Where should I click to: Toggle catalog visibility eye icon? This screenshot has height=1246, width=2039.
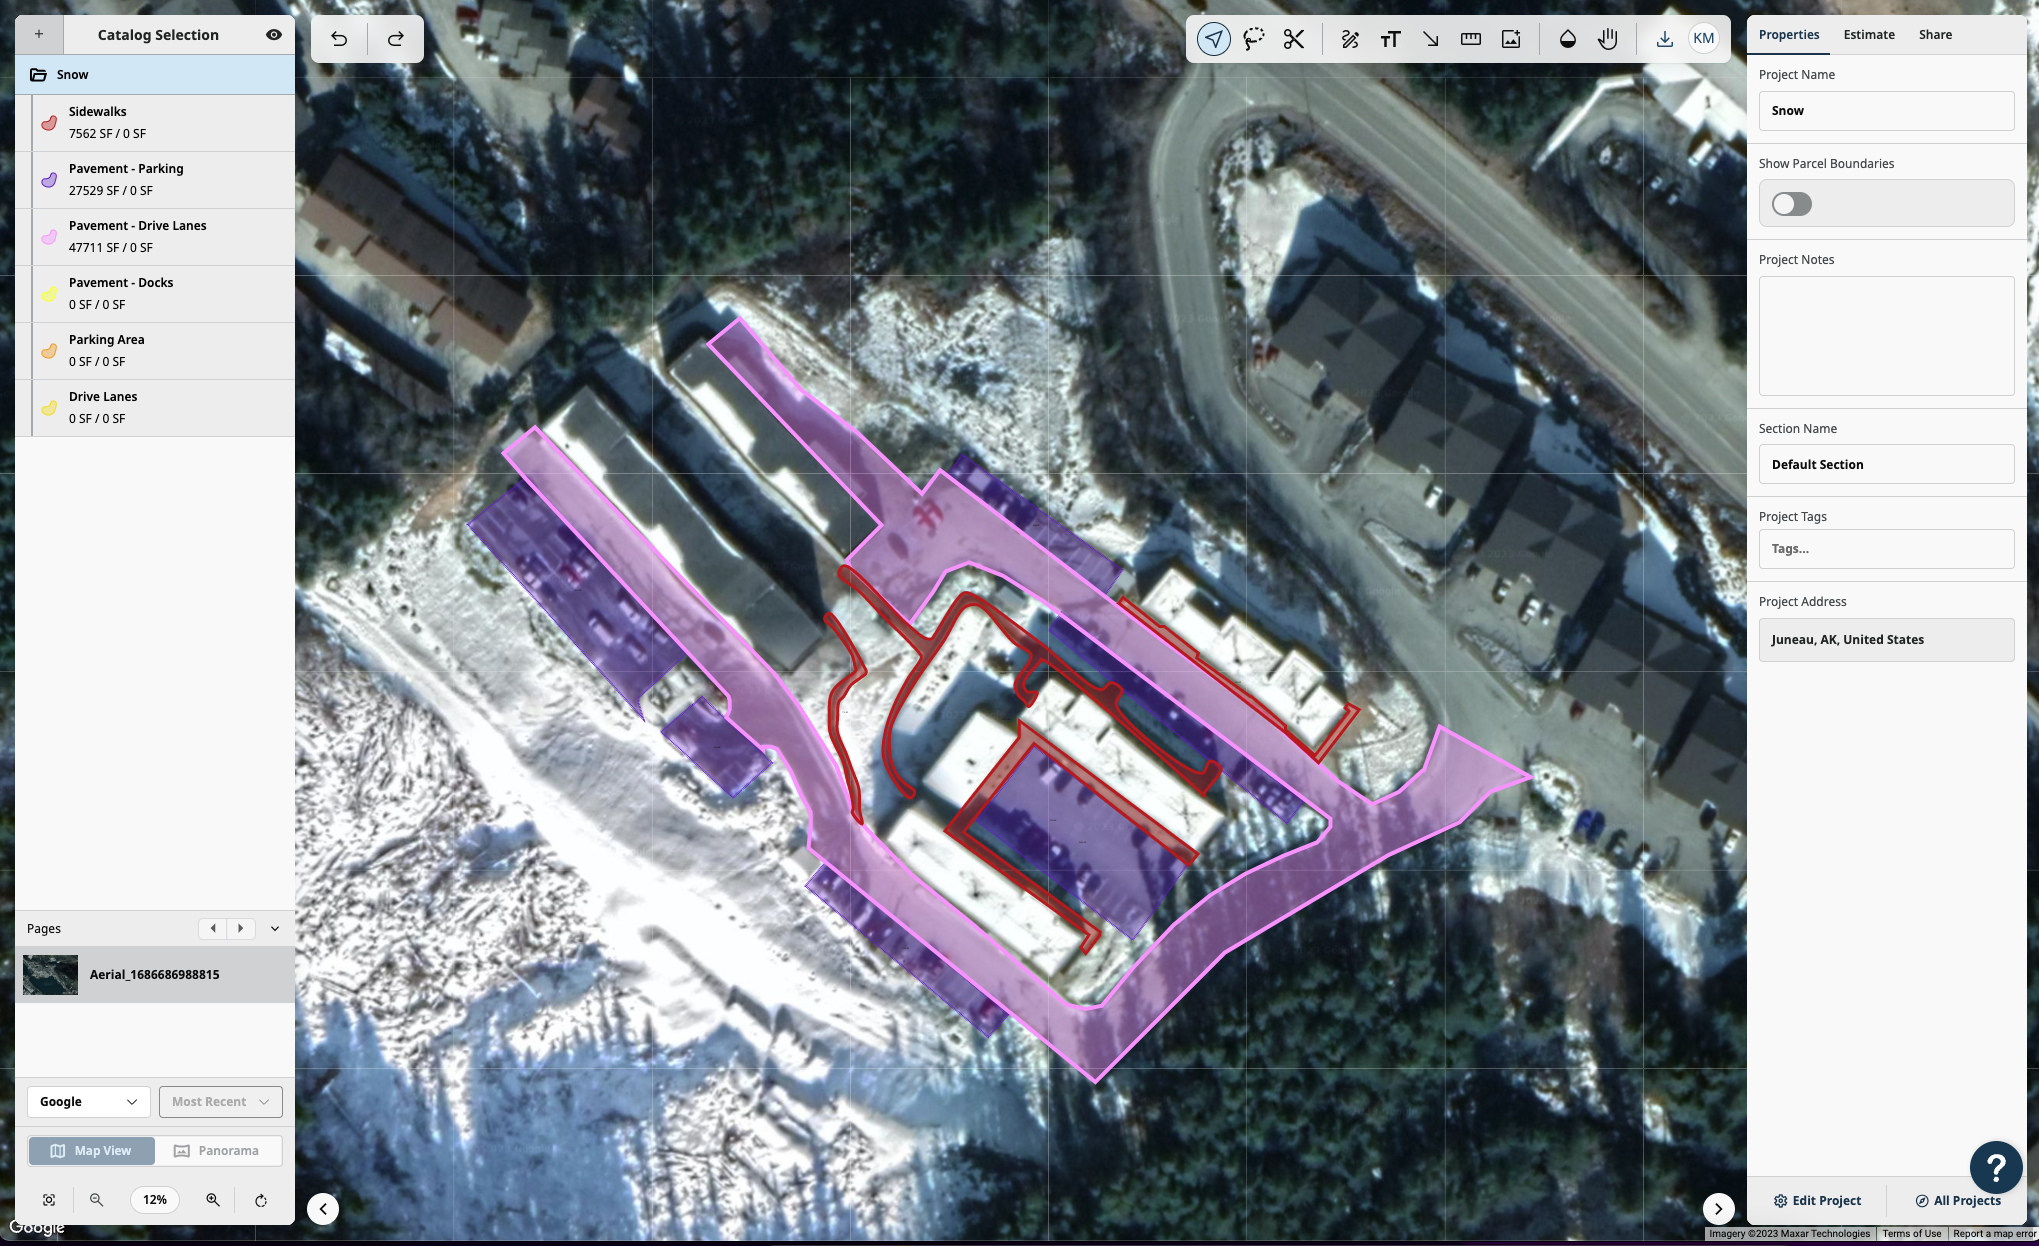(x=273, y=35)
